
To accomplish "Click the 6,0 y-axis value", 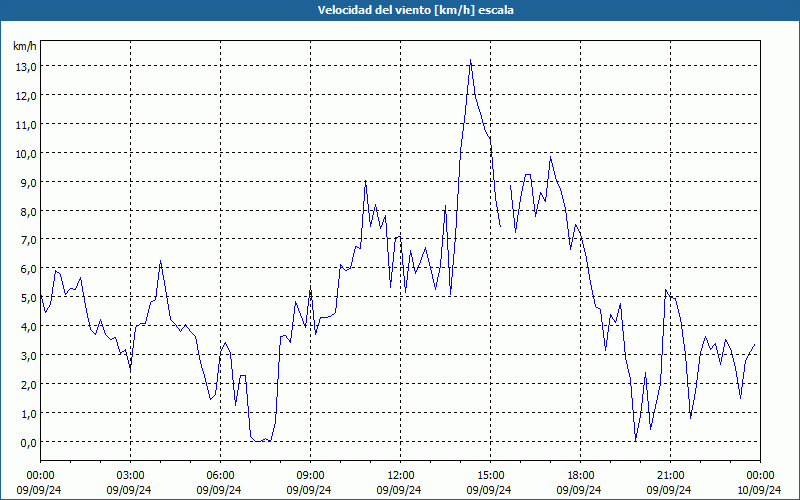I will click(29, 269).
